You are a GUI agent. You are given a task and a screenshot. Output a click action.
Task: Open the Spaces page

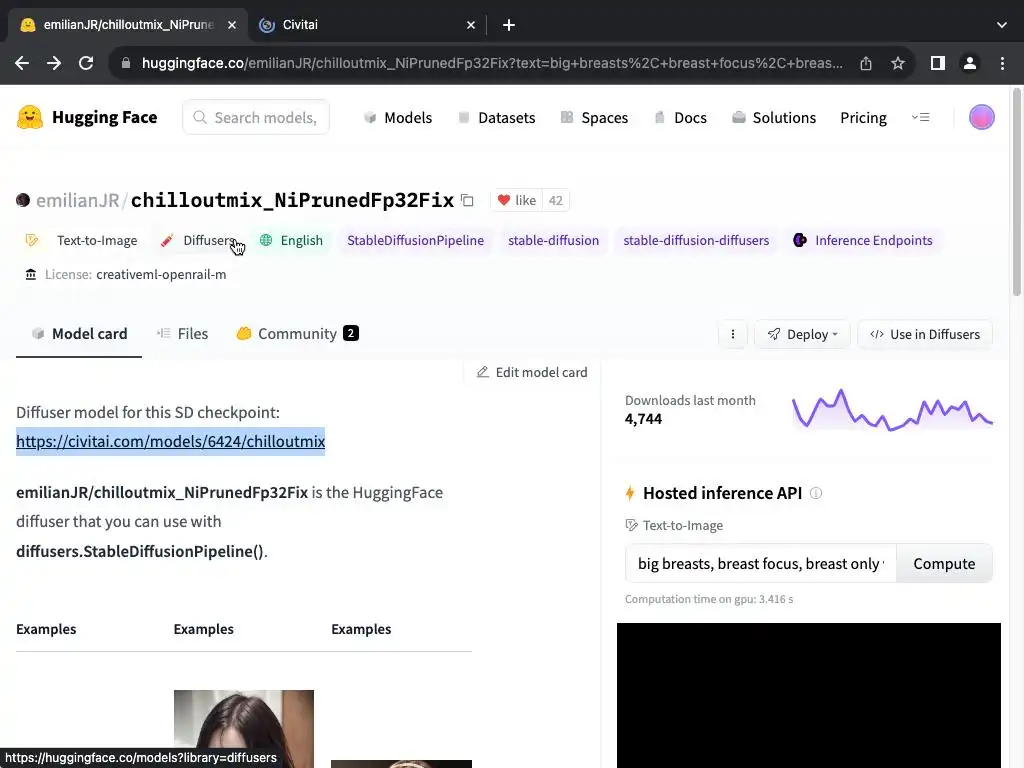click(594, 118)
